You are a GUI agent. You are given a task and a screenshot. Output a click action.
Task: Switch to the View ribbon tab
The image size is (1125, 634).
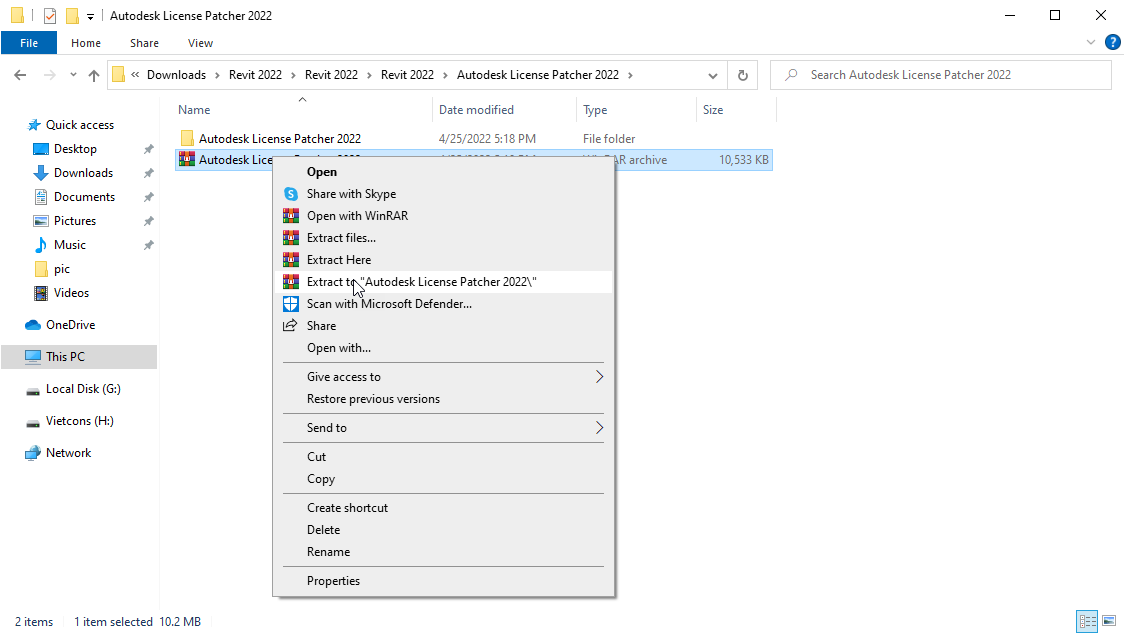[x=200, y=43]
